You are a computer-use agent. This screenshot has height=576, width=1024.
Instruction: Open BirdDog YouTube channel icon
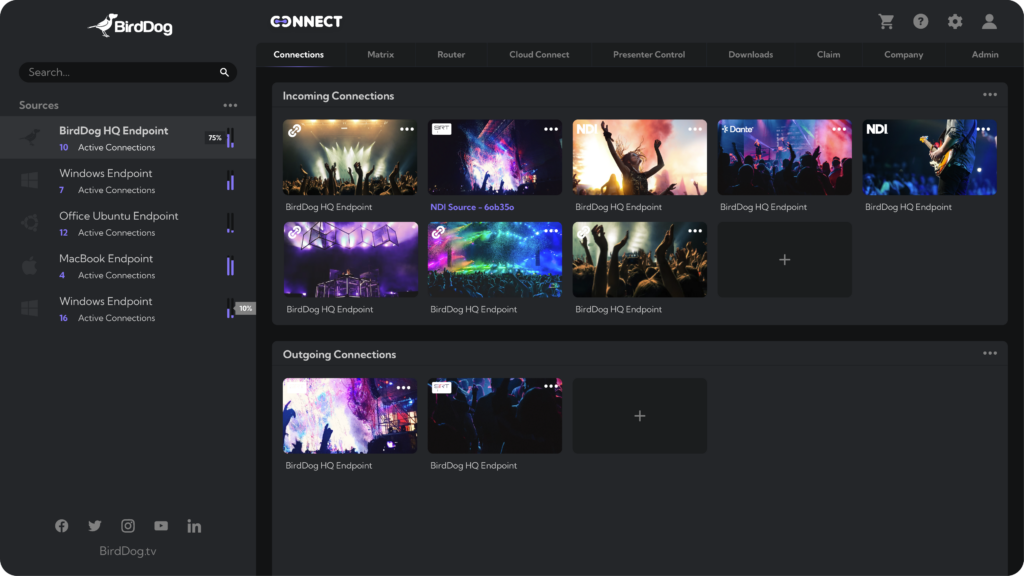pyautogui.click(x=161, y=526)
